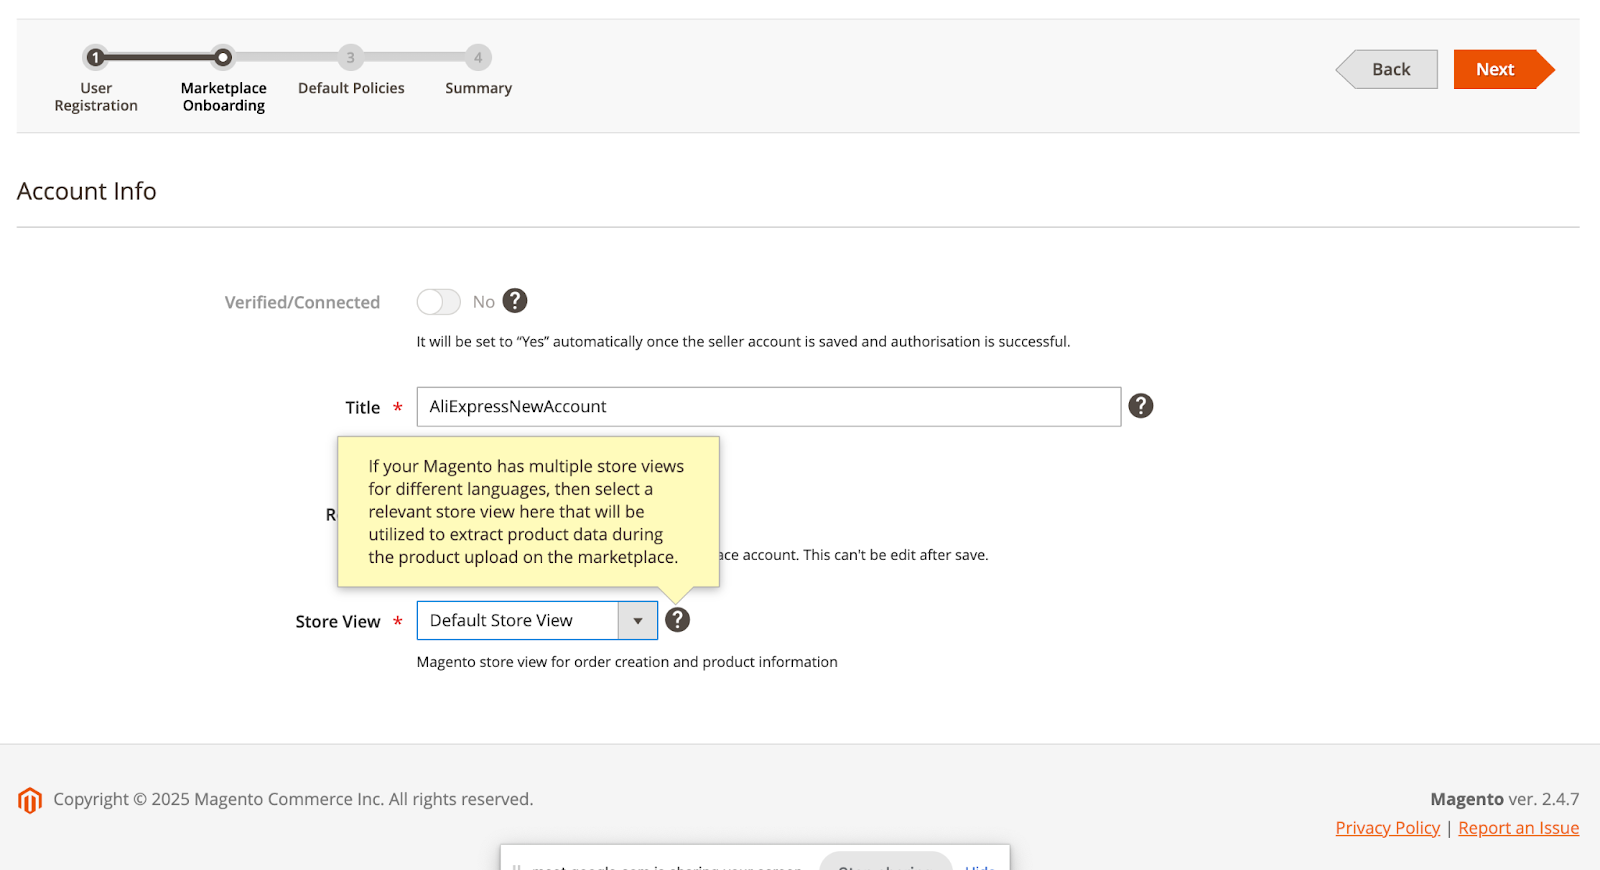Open the Privacy Policy link
The height and width of the screenshot is (870, 1600).
[x=1387, y=828]
